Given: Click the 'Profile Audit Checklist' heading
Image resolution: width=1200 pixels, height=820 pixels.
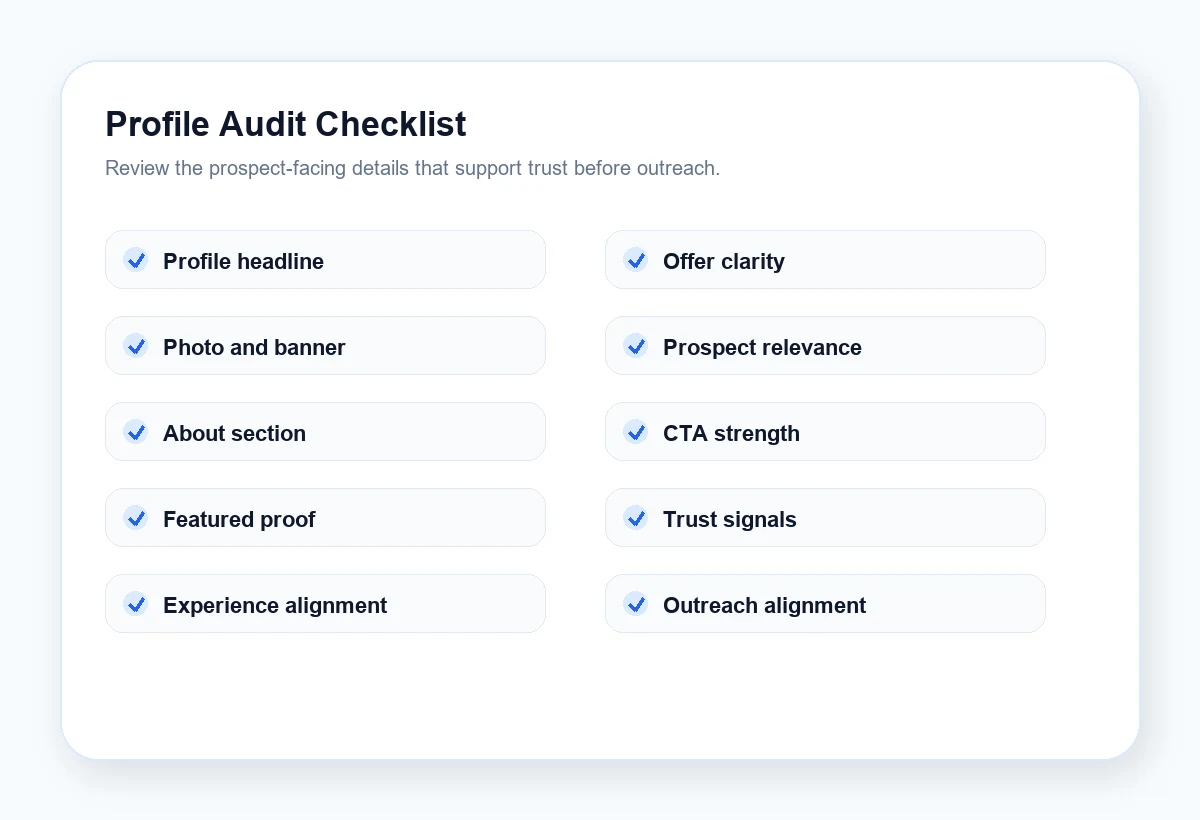Looking at the screenshot, I should click(x=286, y=124).
